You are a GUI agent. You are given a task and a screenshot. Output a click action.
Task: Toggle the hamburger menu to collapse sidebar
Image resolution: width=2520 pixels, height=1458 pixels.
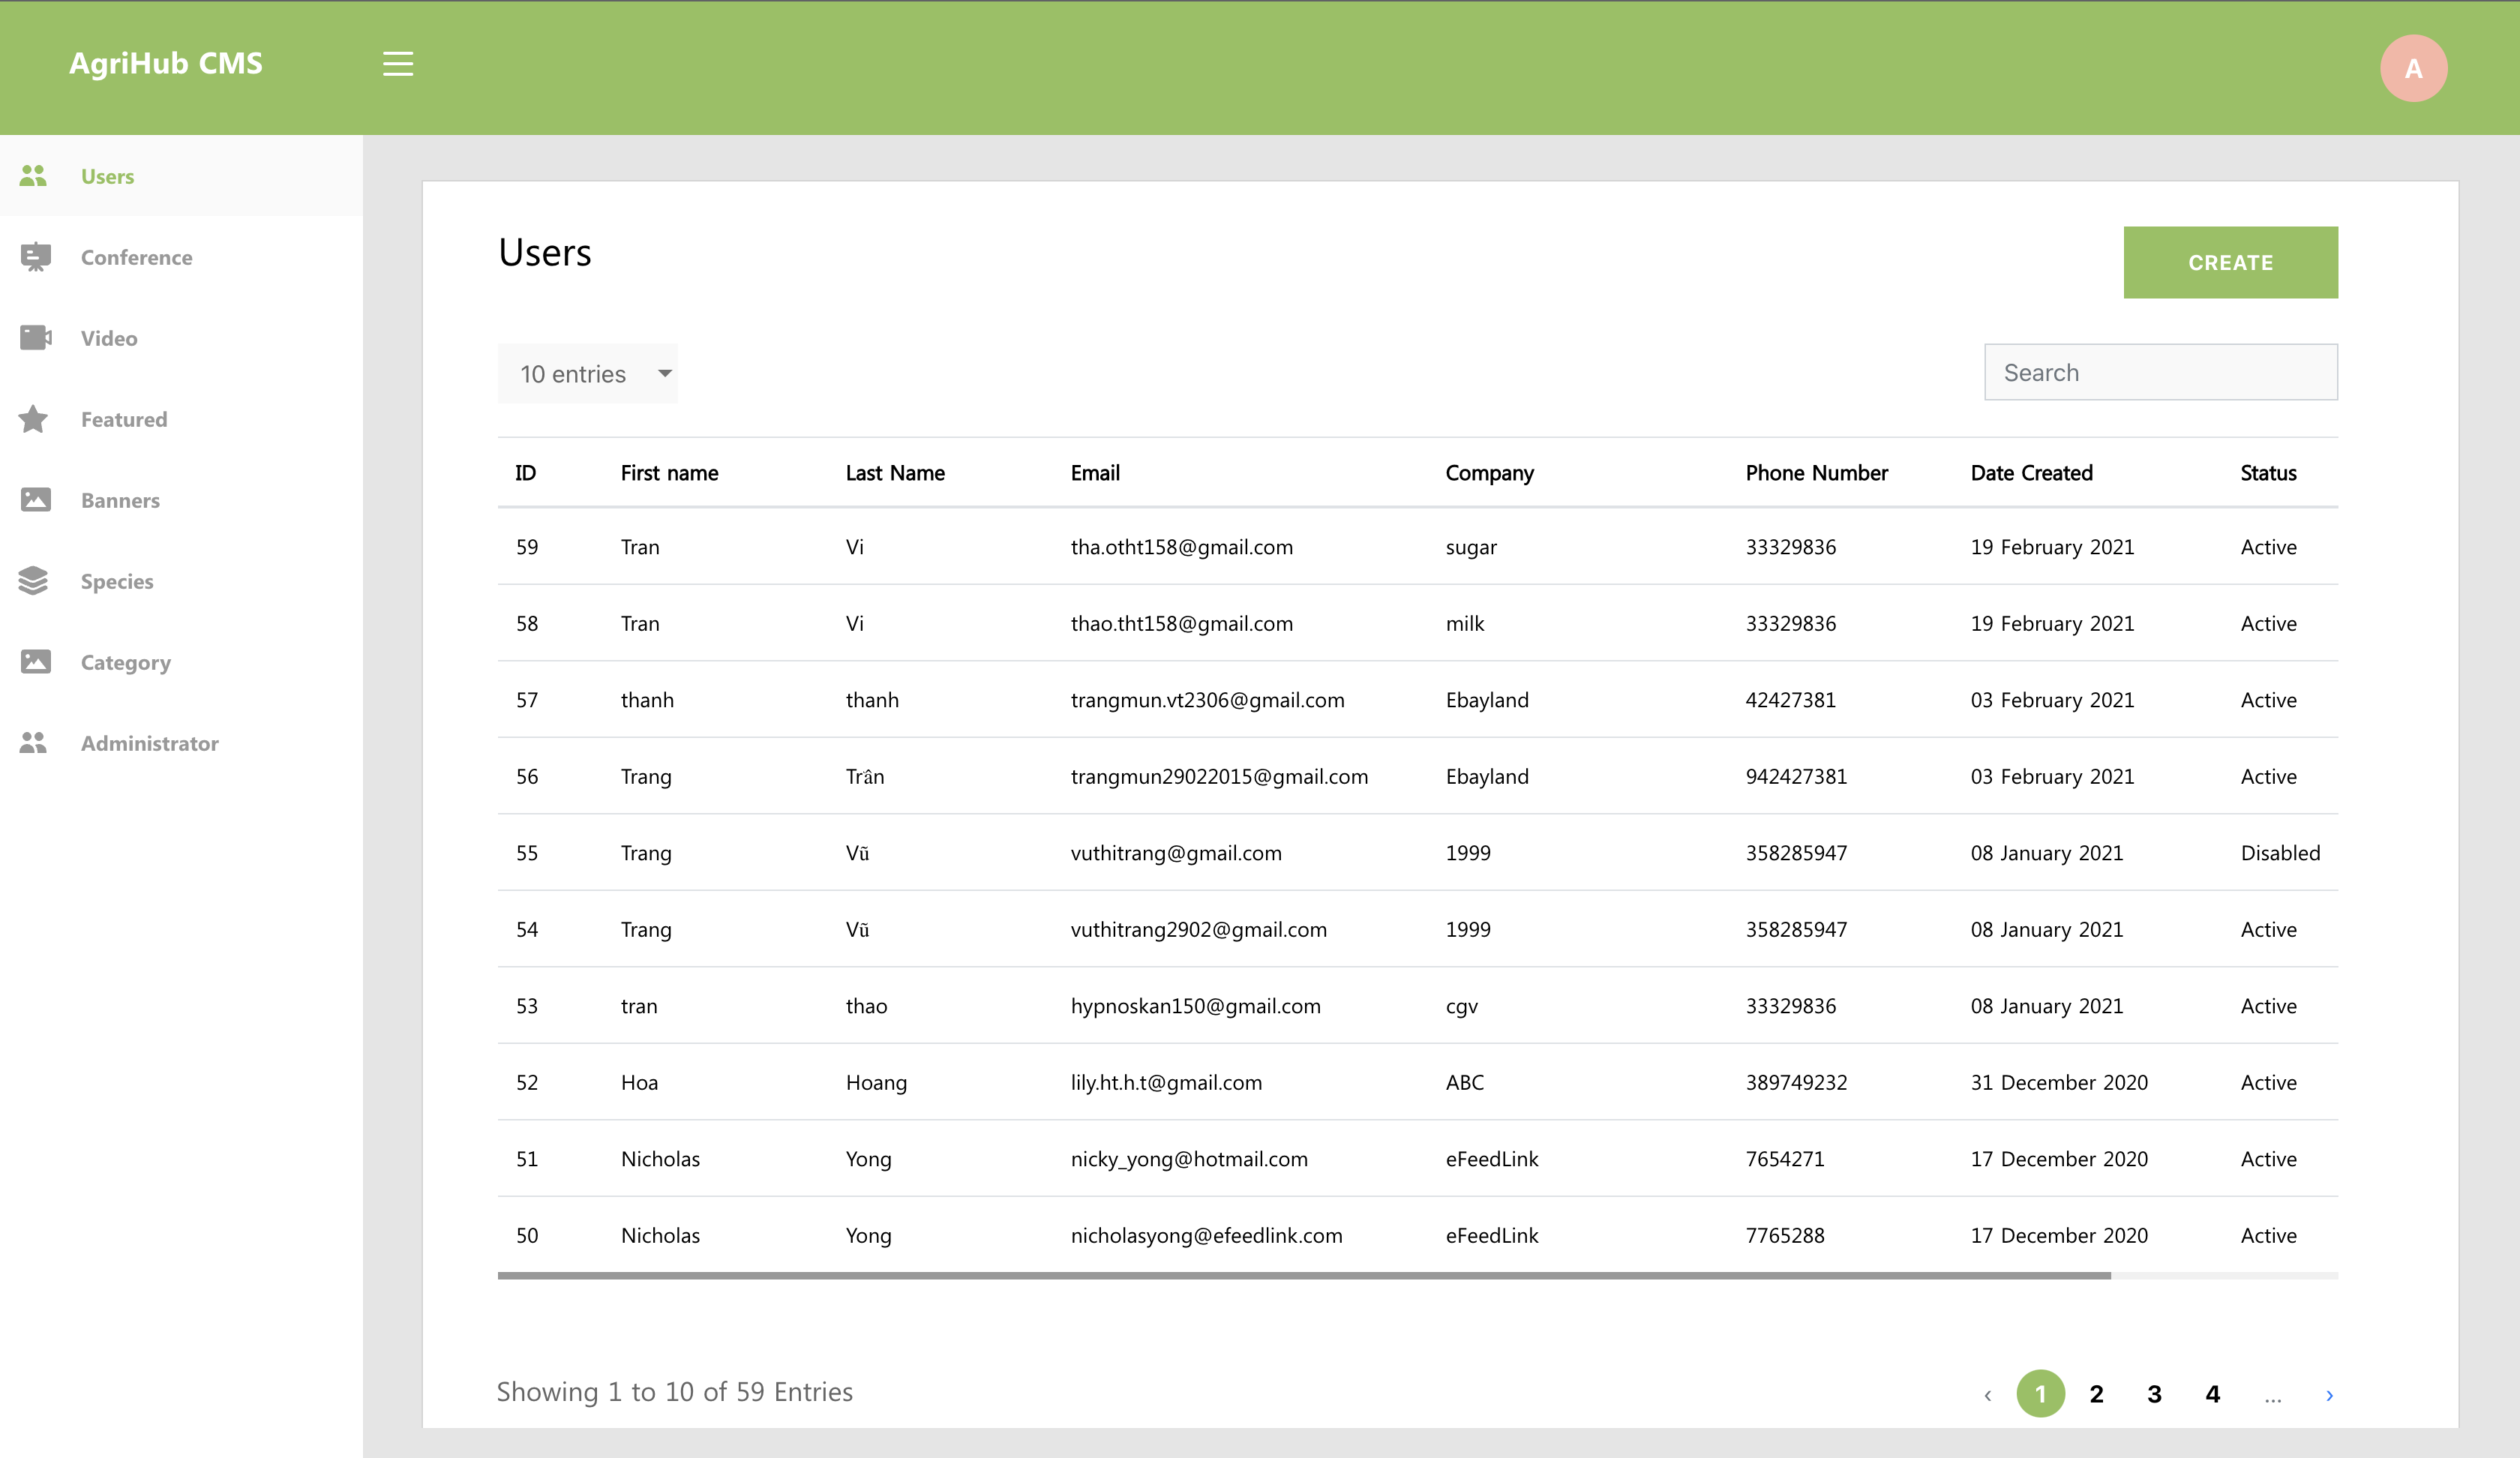398,64
